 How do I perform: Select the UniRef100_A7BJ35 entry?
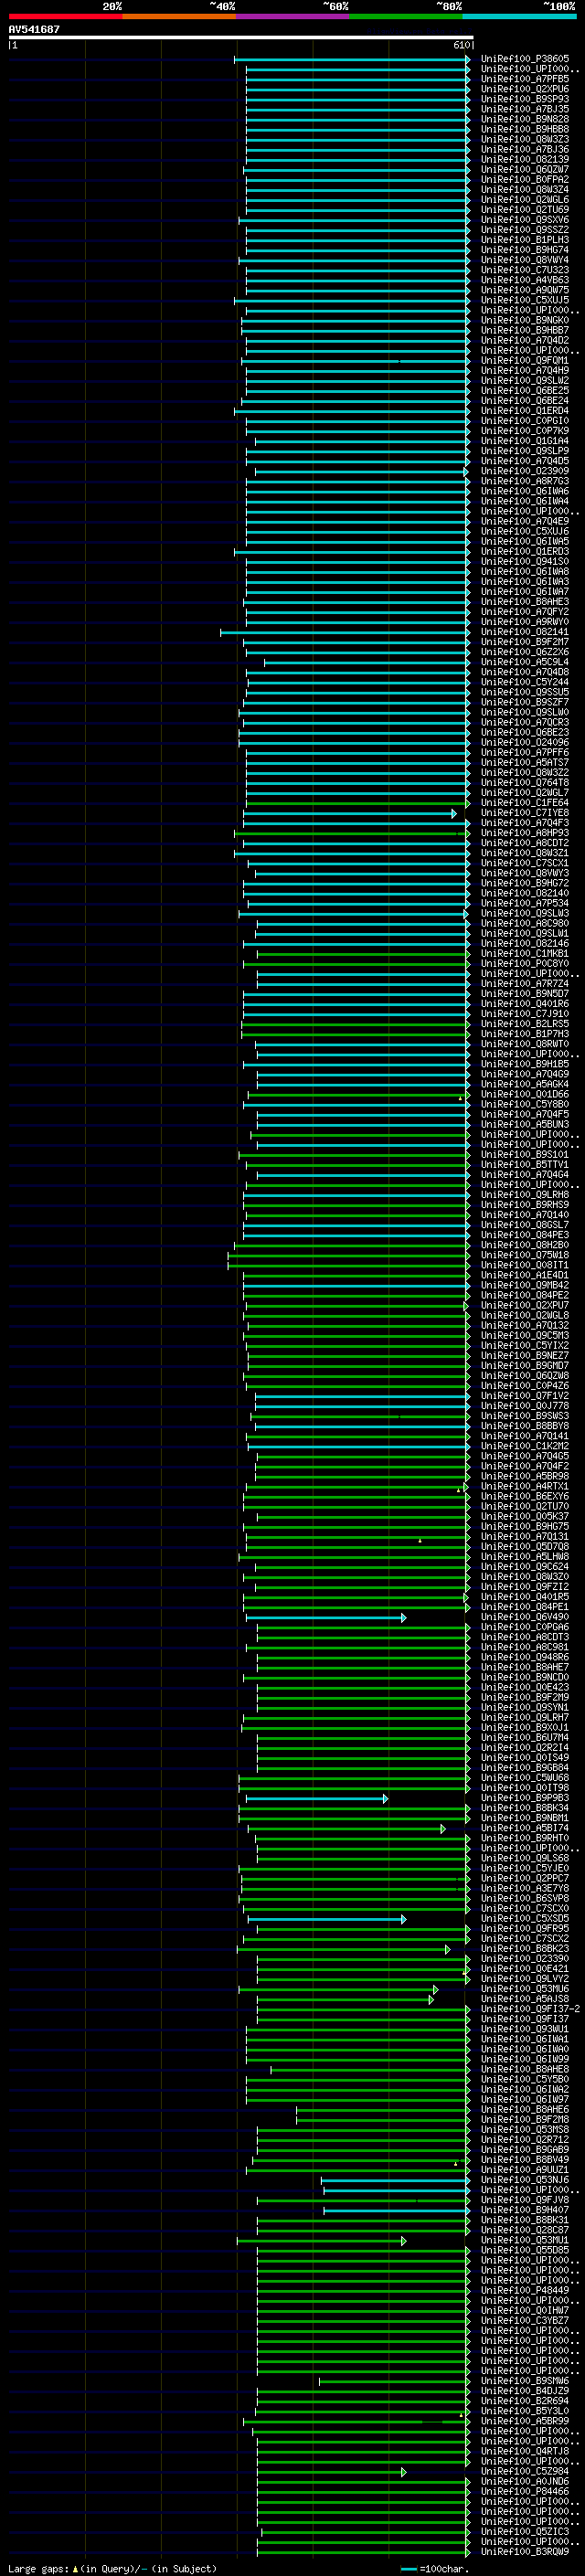click(524, 109)
